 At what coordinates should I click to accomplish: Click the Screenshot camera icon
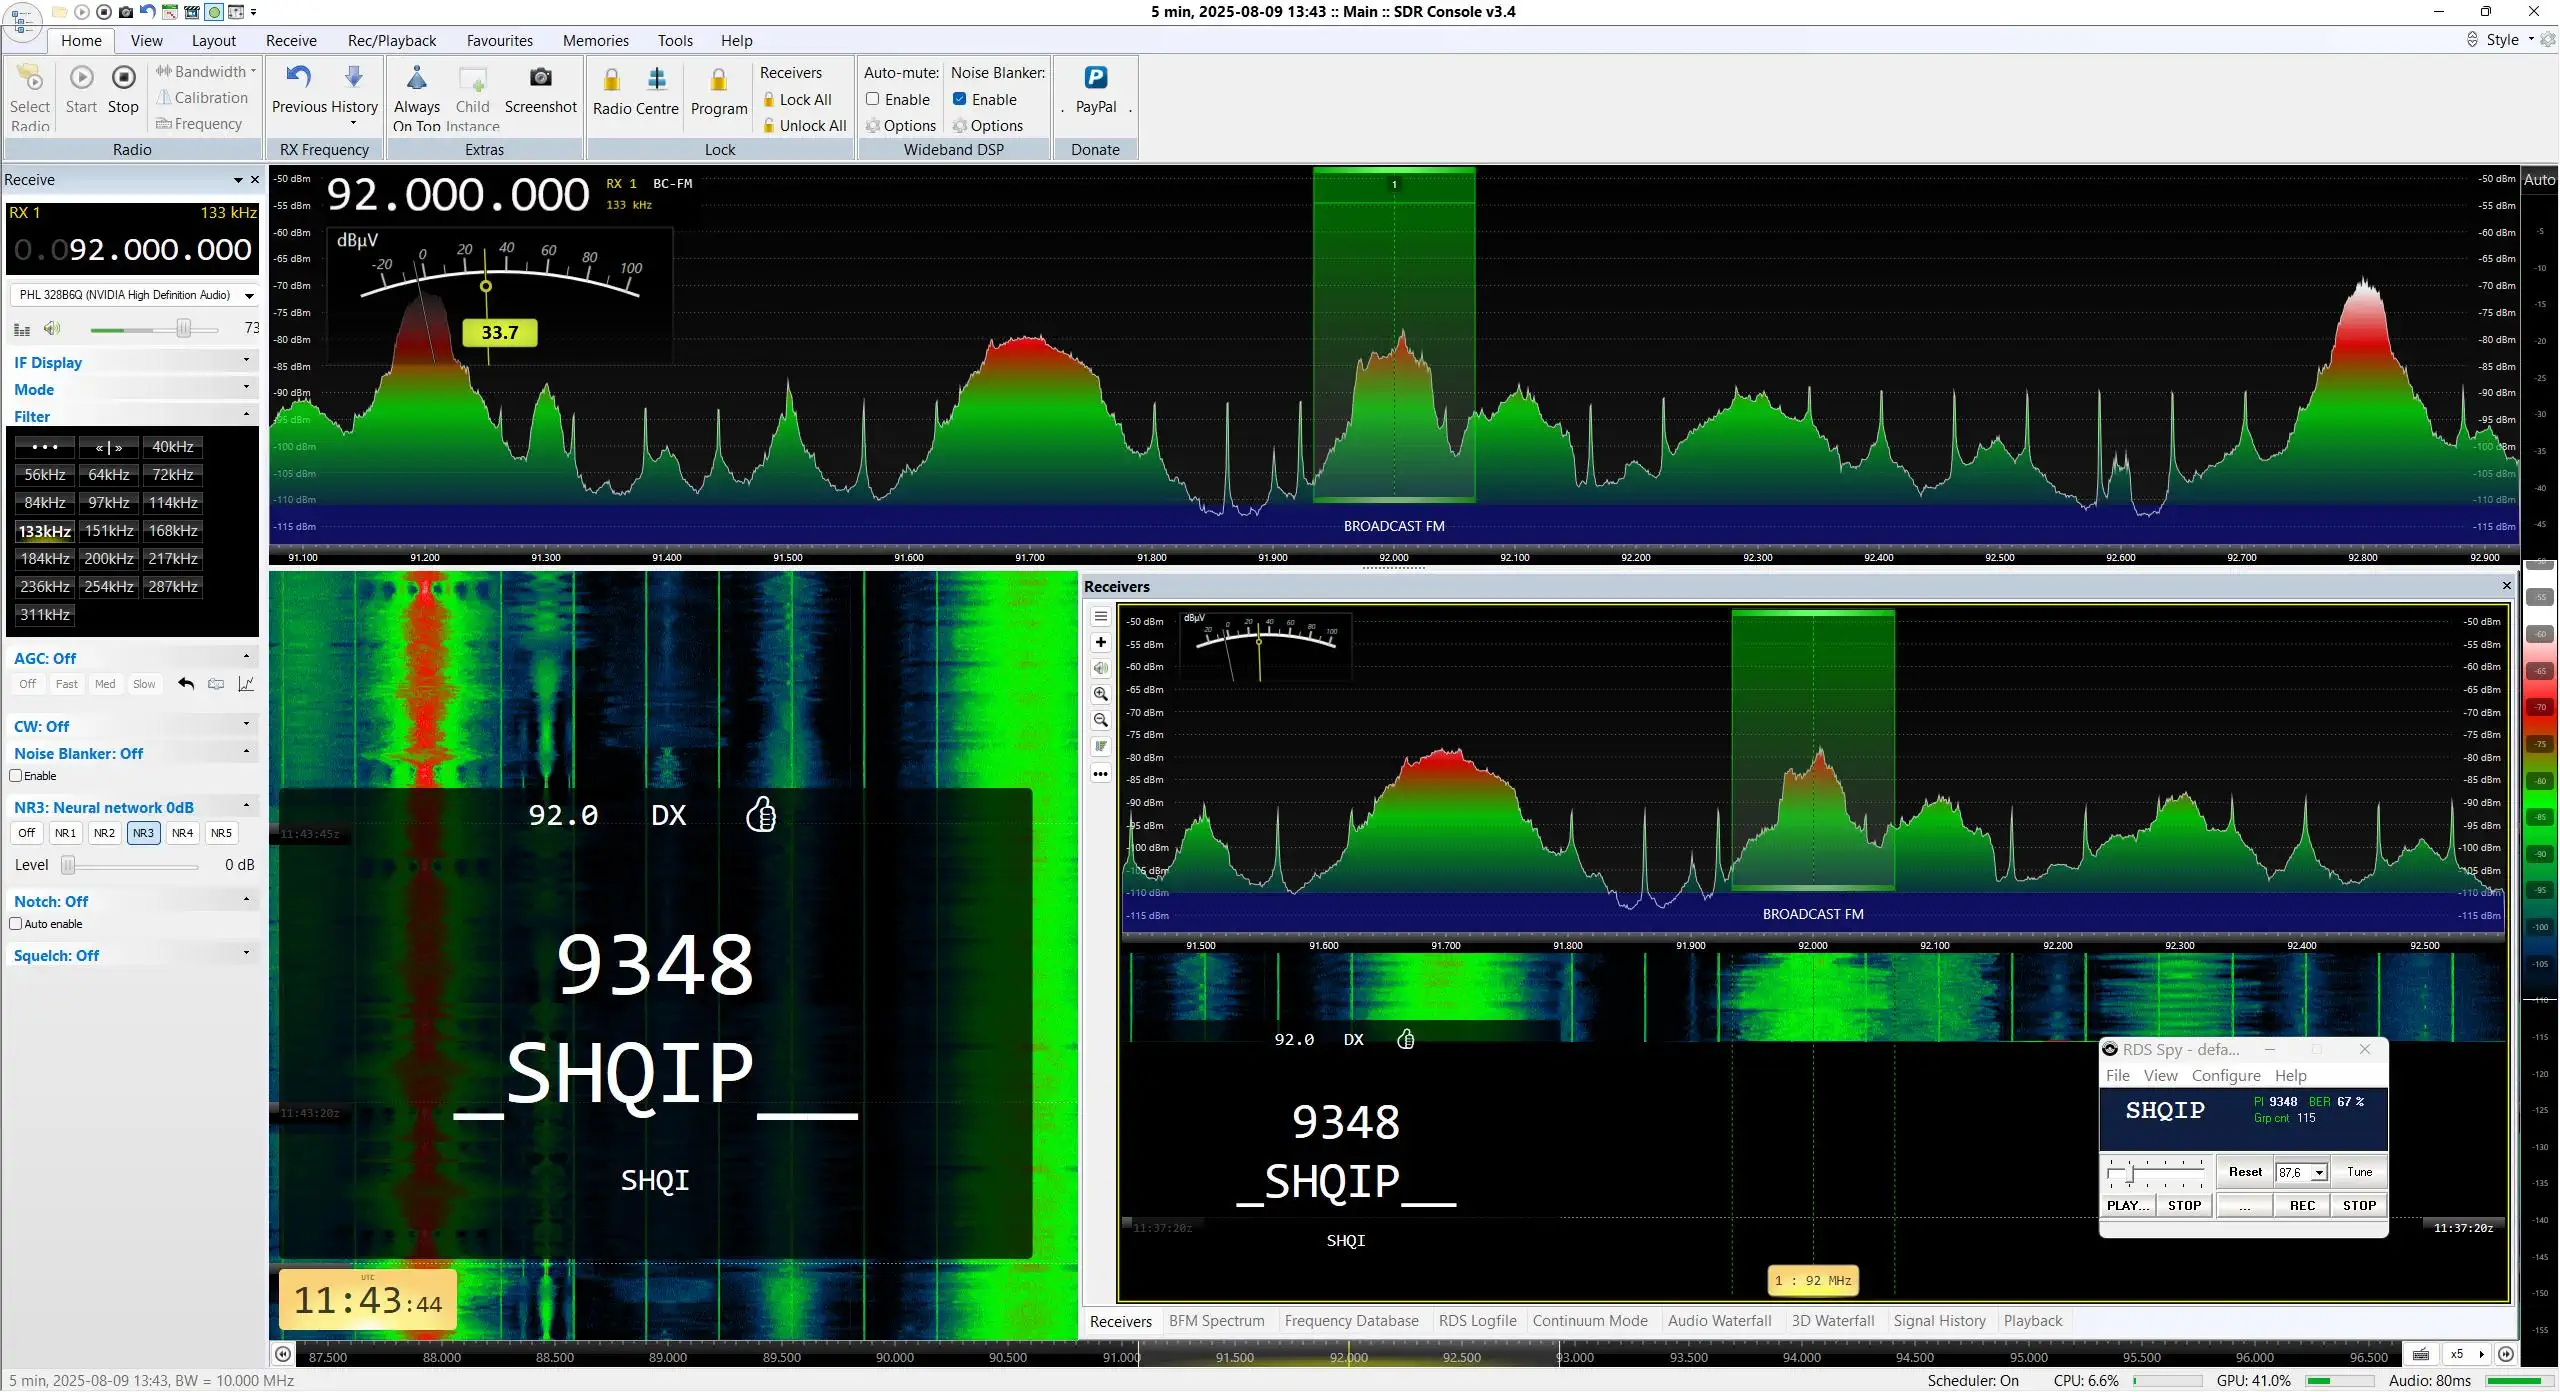point(540,78)
